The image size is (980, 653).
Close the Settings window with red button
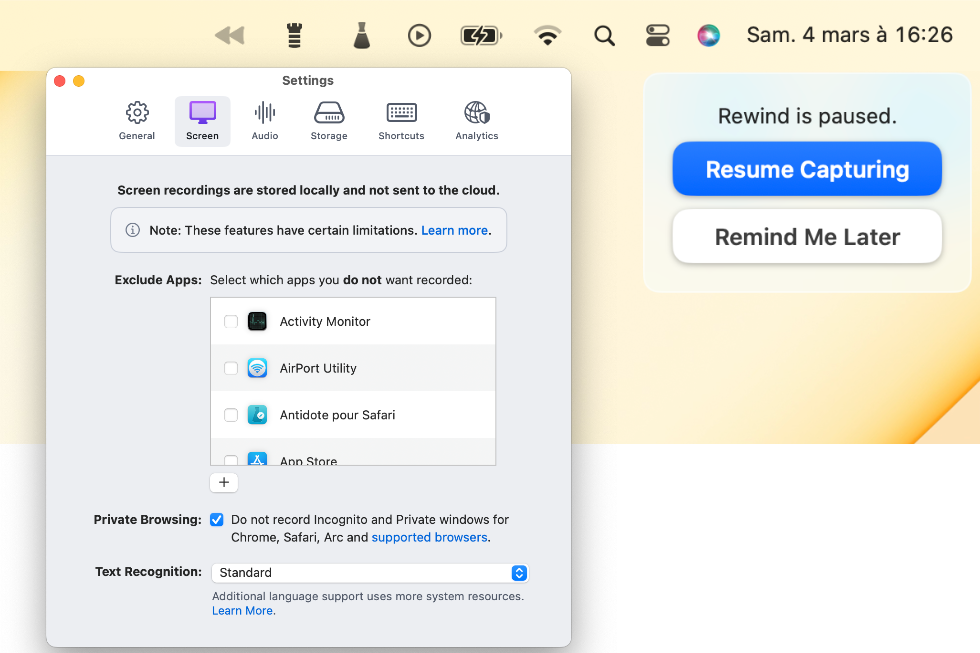[x=60, y=81]
